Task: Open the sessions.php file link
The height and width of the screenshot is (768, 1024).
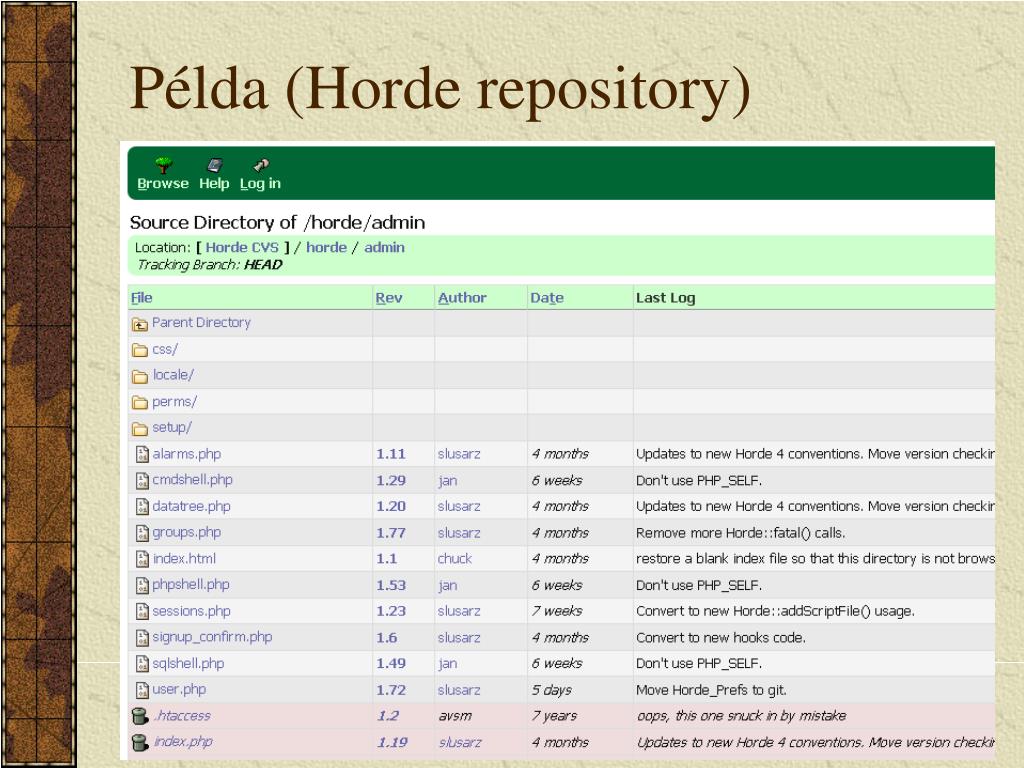Action: click(x=191, y=611)
